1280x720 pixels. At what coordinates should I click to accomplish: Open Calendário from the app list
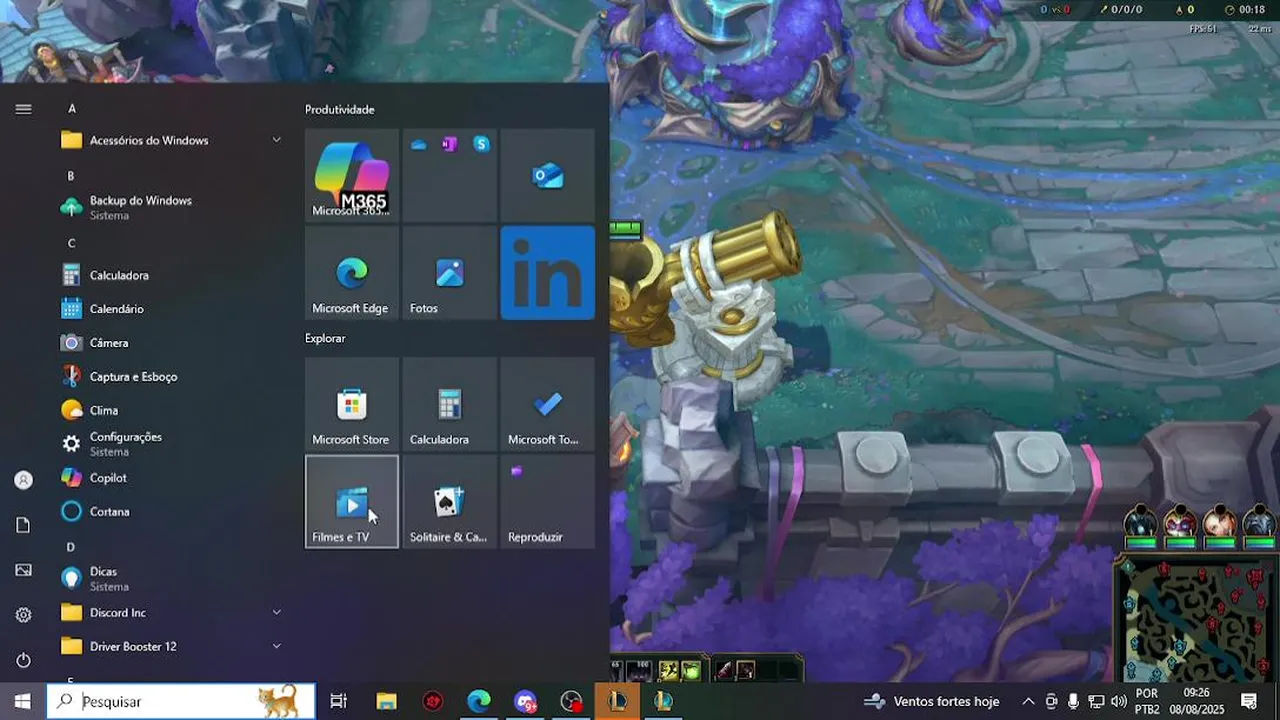click(171, 310)
